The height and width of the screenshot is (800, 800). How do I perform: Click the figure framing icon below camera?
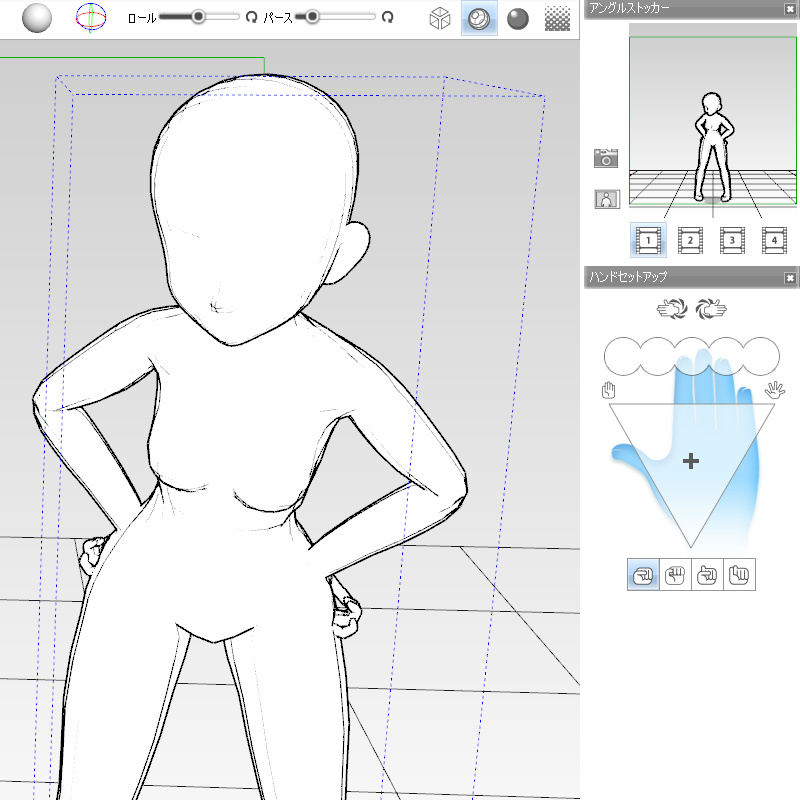tap(606, 199)
